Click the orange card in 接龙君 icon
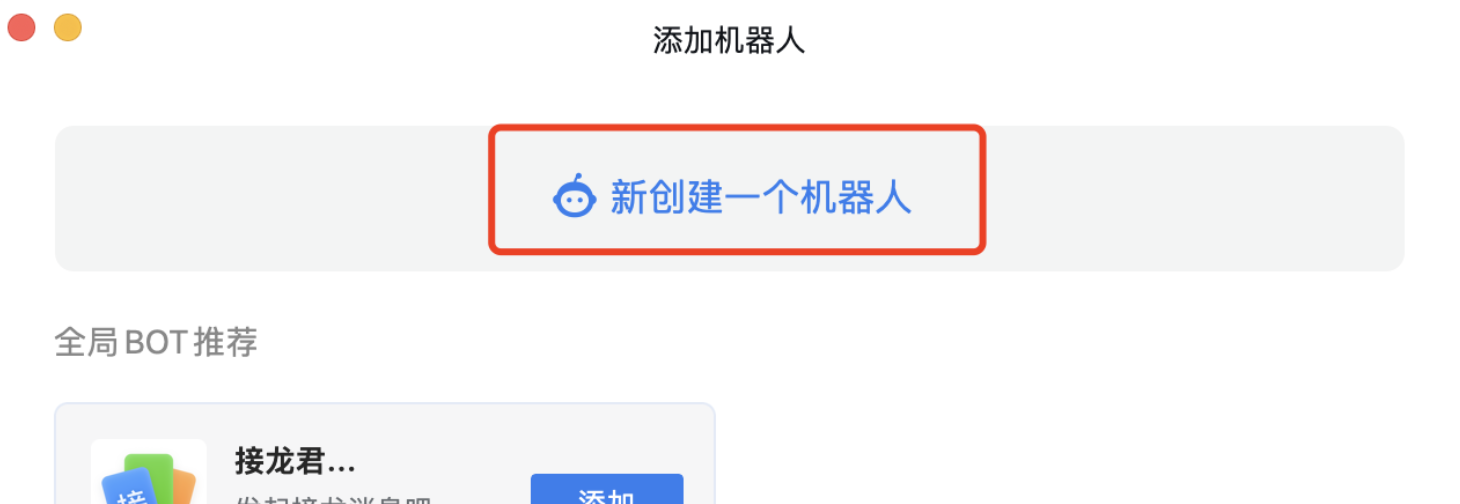Image resolution: width=1460 pixels, height=504 pixels. point(183,486)
